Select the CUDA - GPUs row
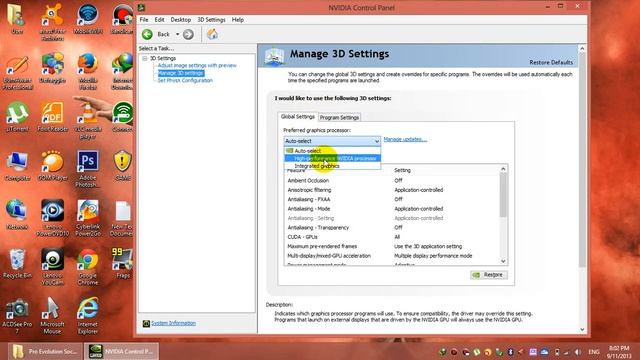 click(x=392, y=237)
